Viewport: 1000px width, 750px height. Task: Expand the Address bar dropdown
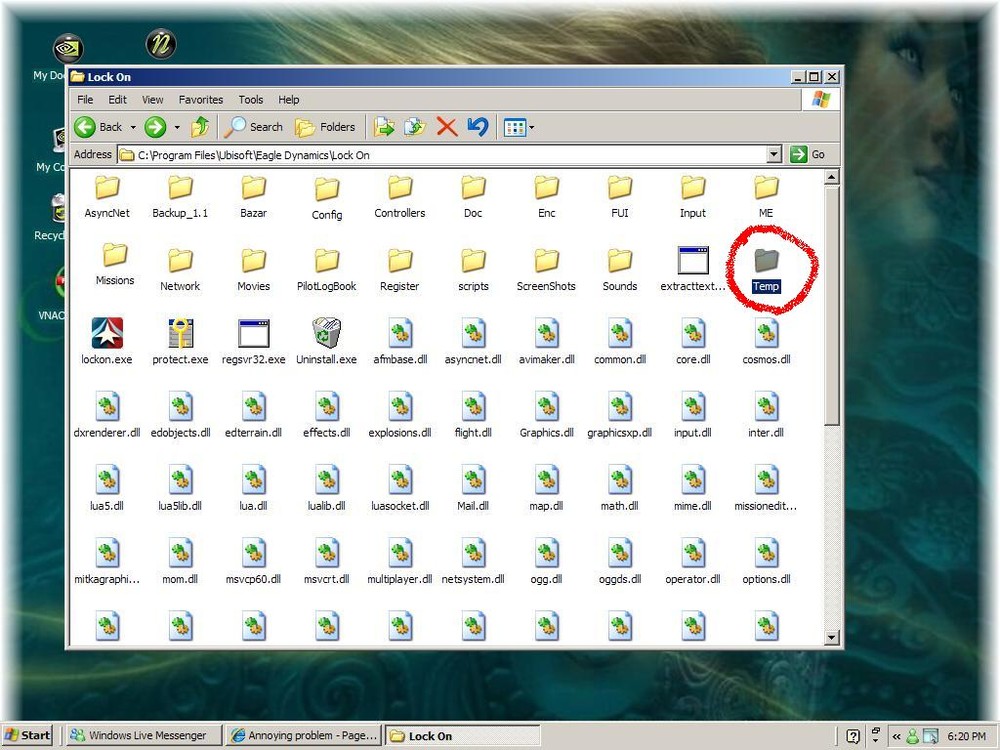click(775, 154)
